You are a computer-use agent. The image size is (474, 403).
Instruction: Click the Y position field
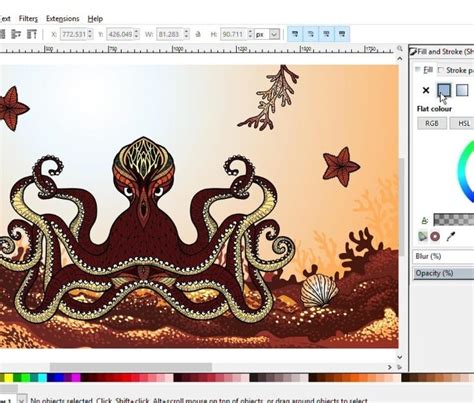(x=120, y=34)
